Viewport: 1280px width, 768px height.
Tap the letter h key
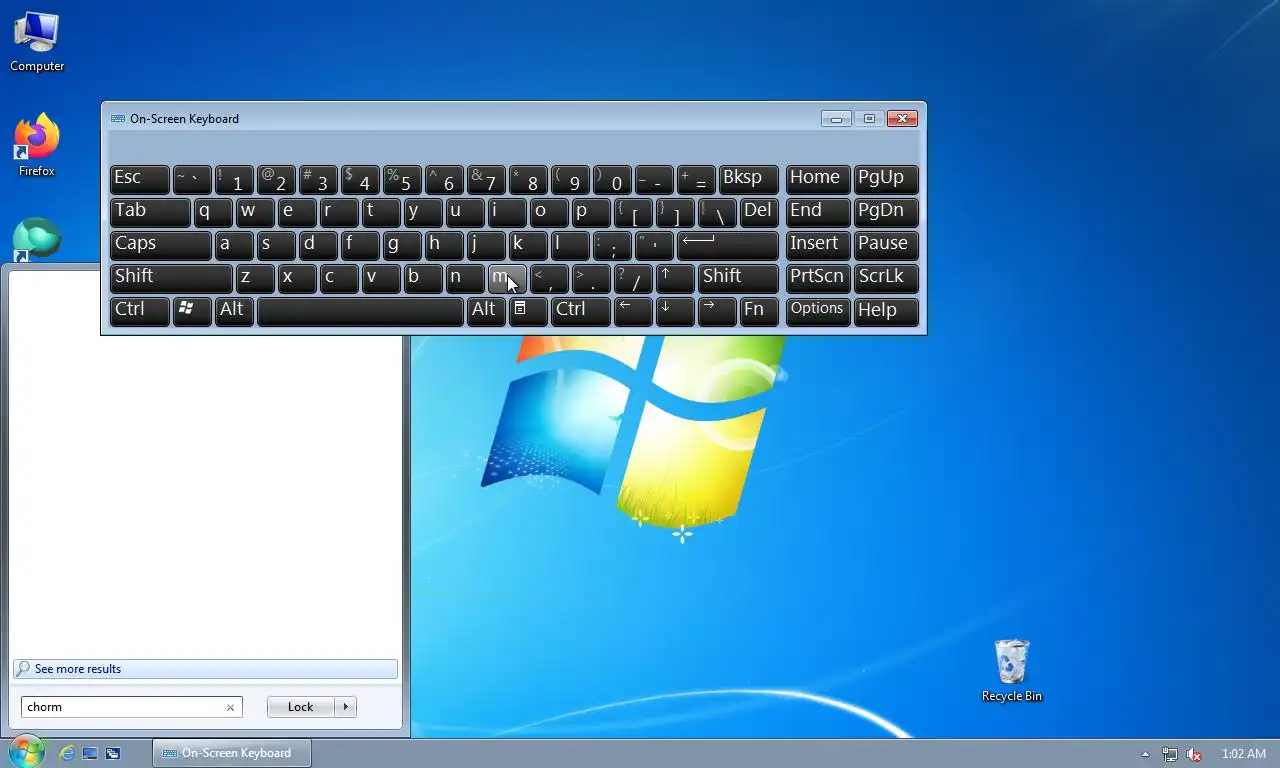444,245
